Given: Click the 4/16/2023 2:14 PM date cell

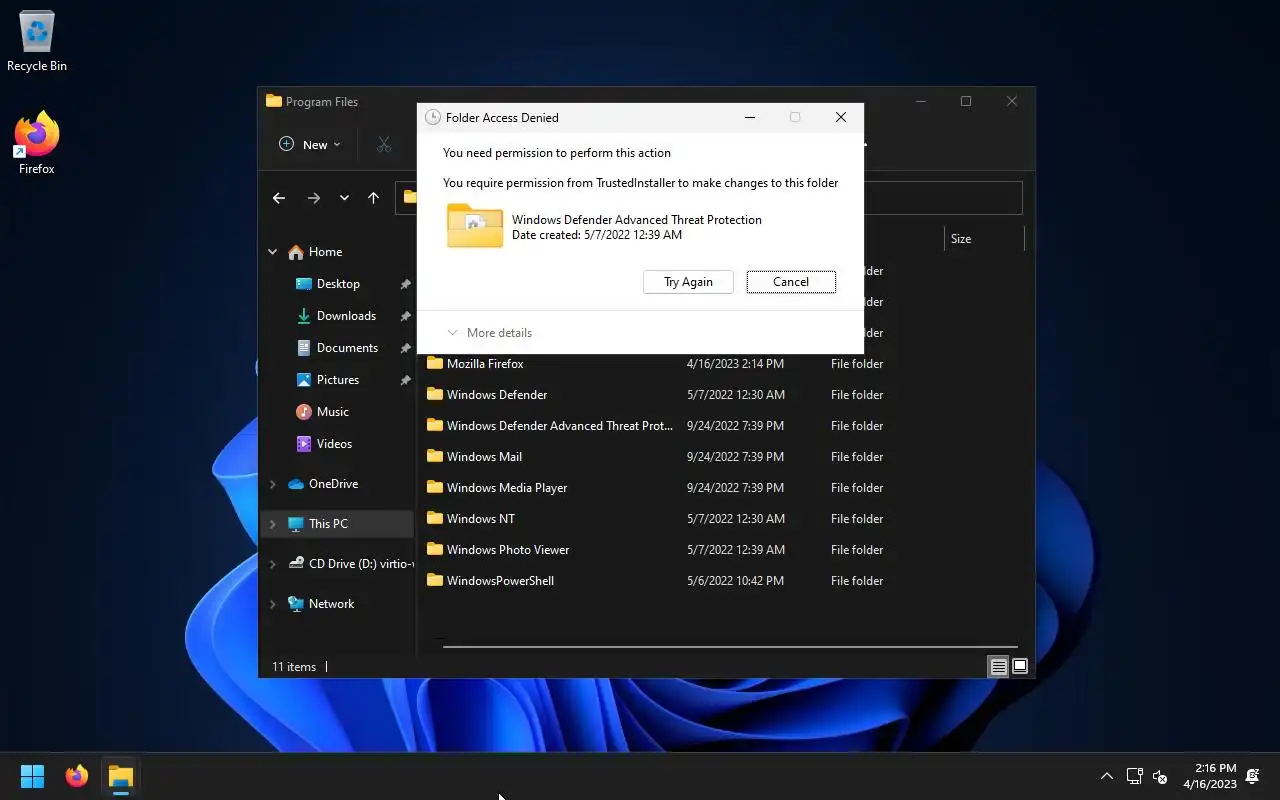Looking at the screenshot, I should [735, 364].
